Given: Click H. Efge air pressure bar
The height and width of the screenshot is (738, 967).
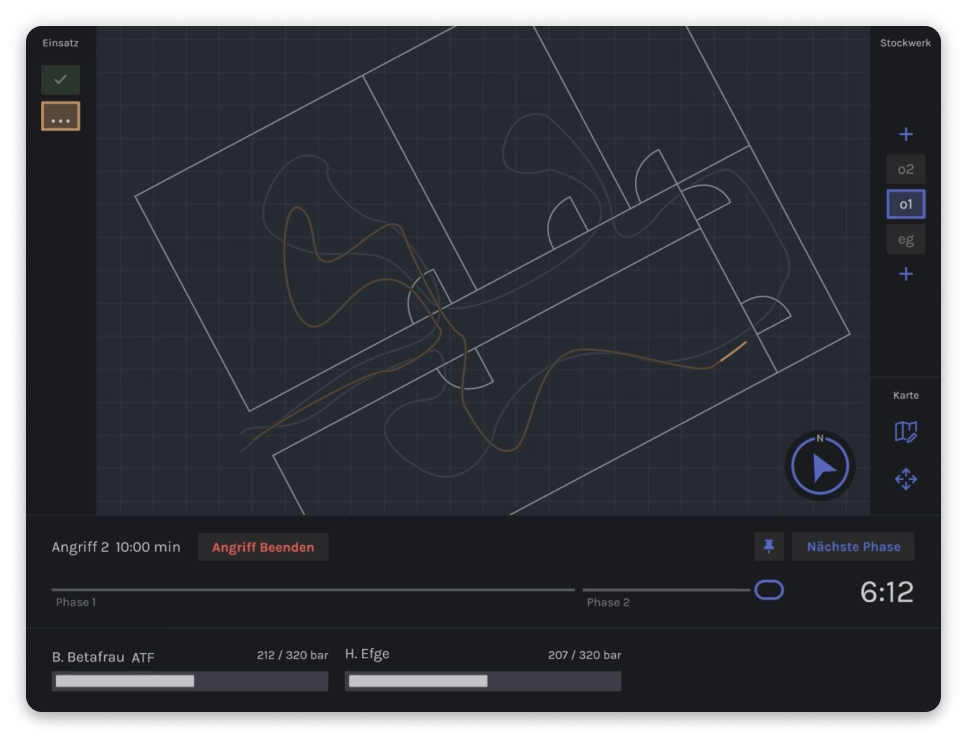Looking at the screenshot, I should tap(483, 681).
